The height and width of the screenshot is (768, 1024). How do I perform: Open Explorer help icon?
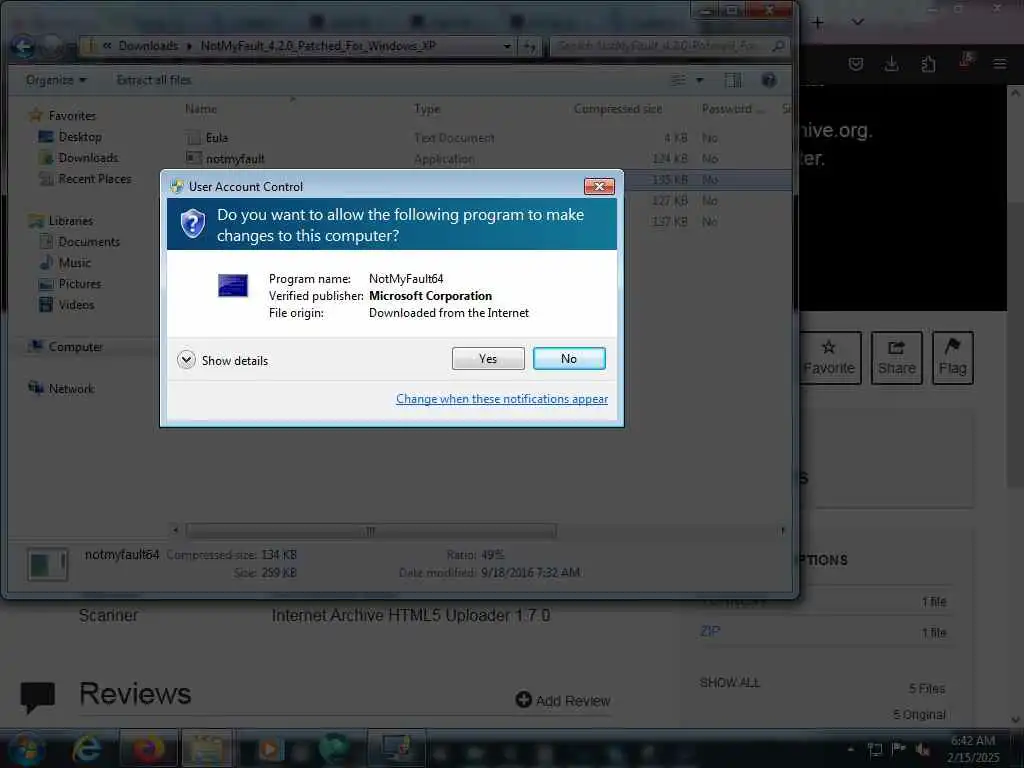(x=769, y=80)
